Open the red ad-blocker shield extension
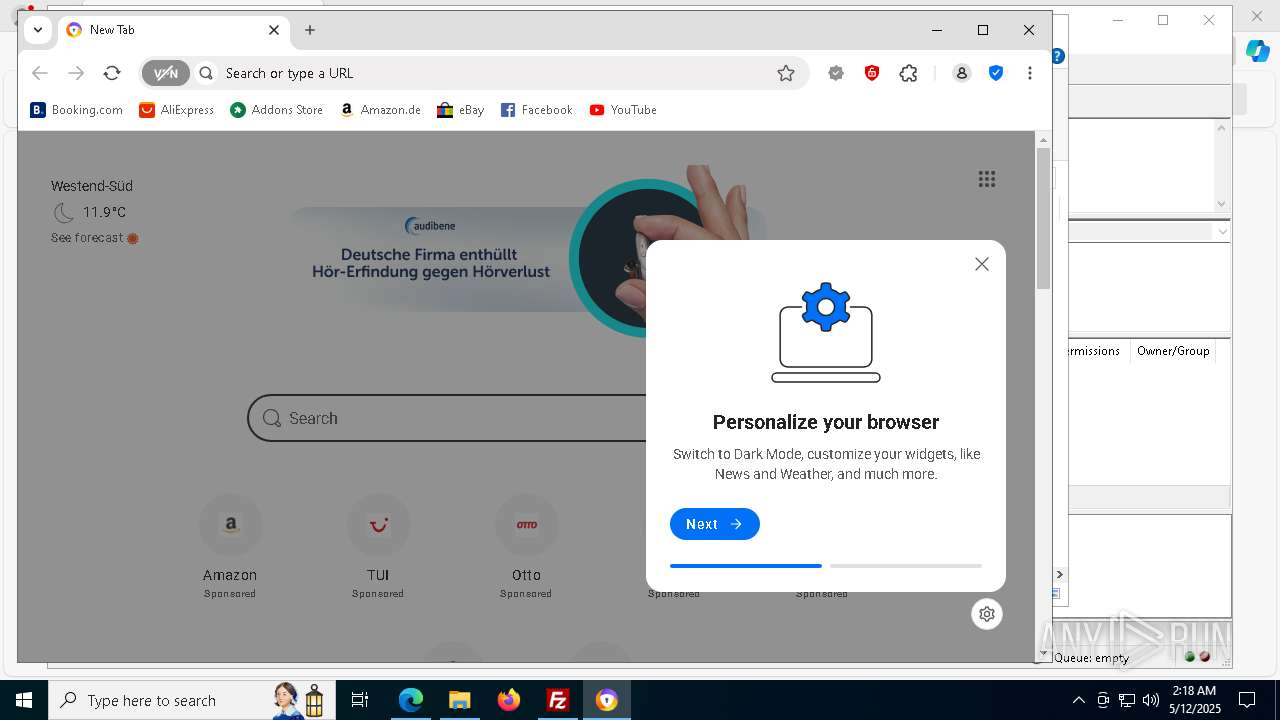The height and width of the screenshot is (720, 1280). tap(872, 73)
